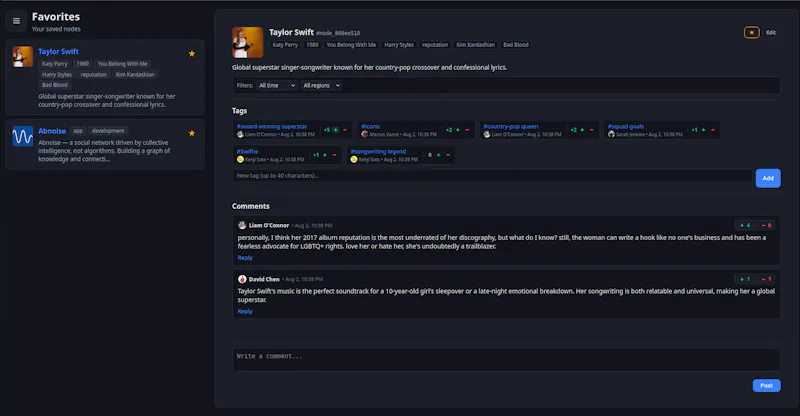Select You Belong With Me header chip

coord(351,45)
